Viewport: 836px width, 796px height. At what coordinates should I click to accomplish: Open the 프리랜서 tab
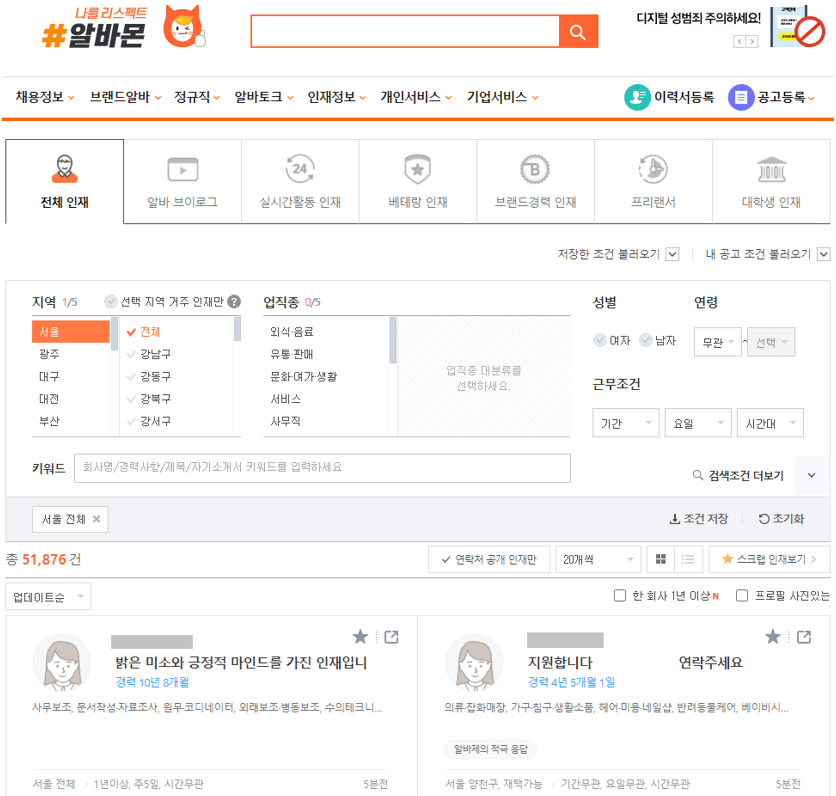coord(653,182)
